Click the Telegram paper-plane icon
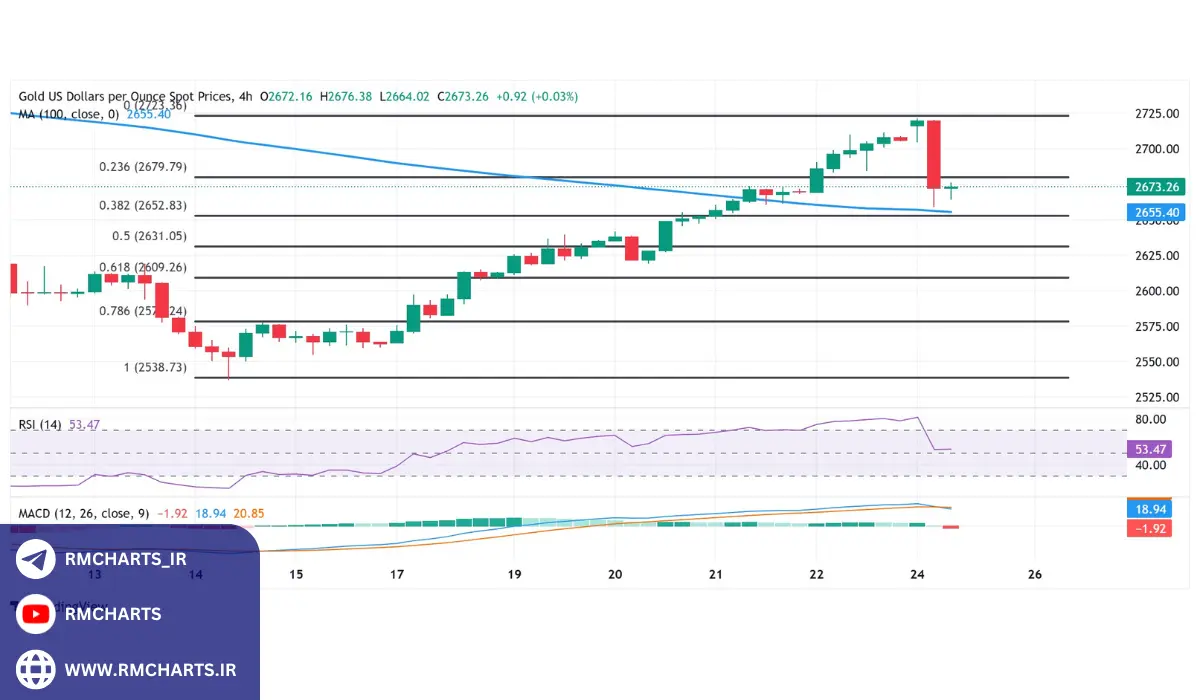The width and height of the screenshot is (1200, 700). (36, 560)
